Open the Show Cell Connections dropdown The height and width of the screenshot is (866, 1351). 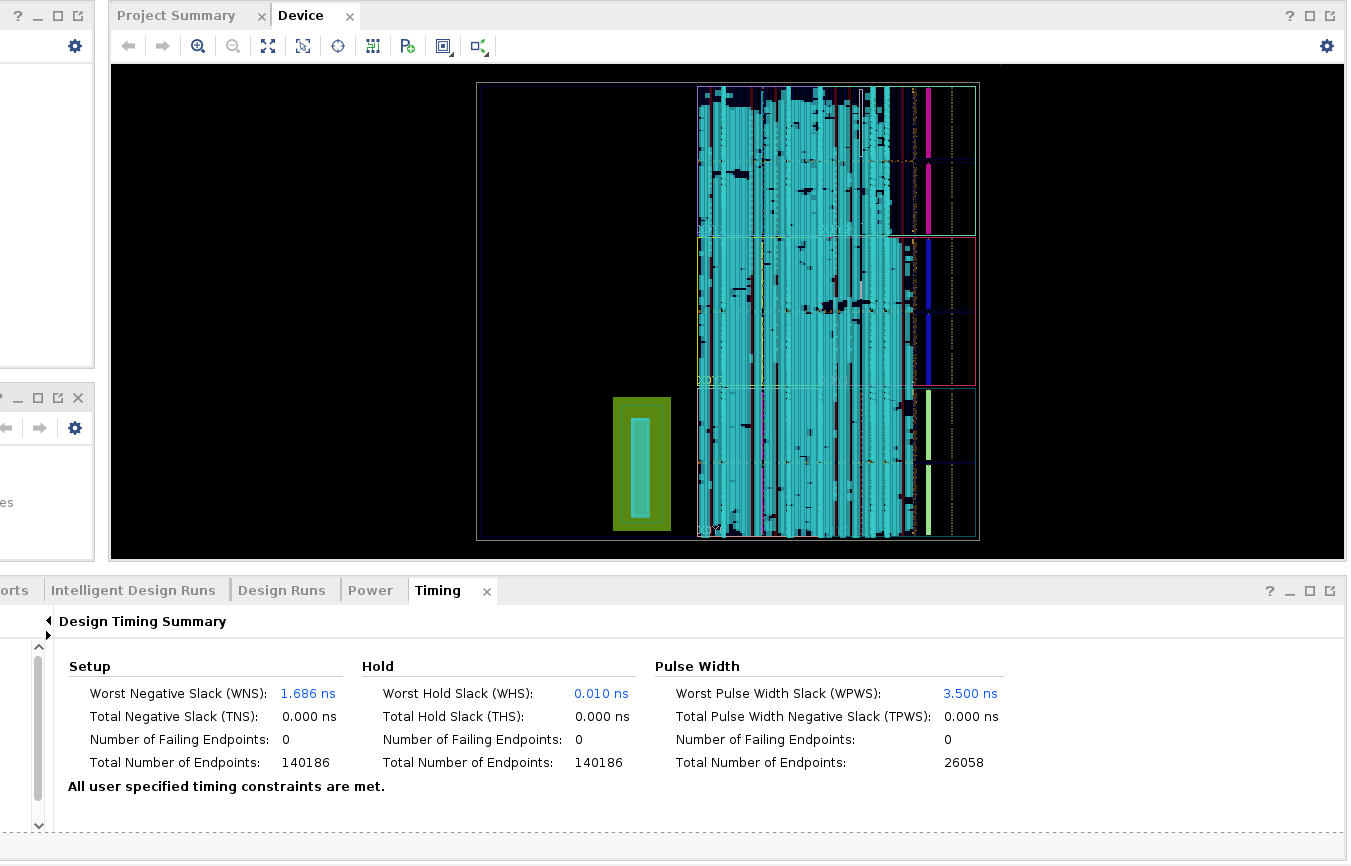pyautogui.click(x=479, y=47)
